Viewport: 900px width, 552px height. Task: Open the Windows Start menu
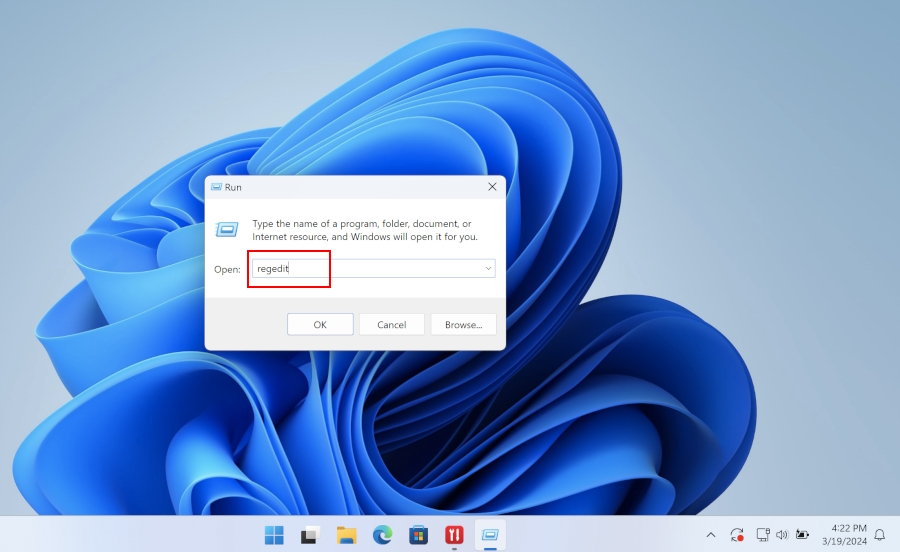coord(274,535)
